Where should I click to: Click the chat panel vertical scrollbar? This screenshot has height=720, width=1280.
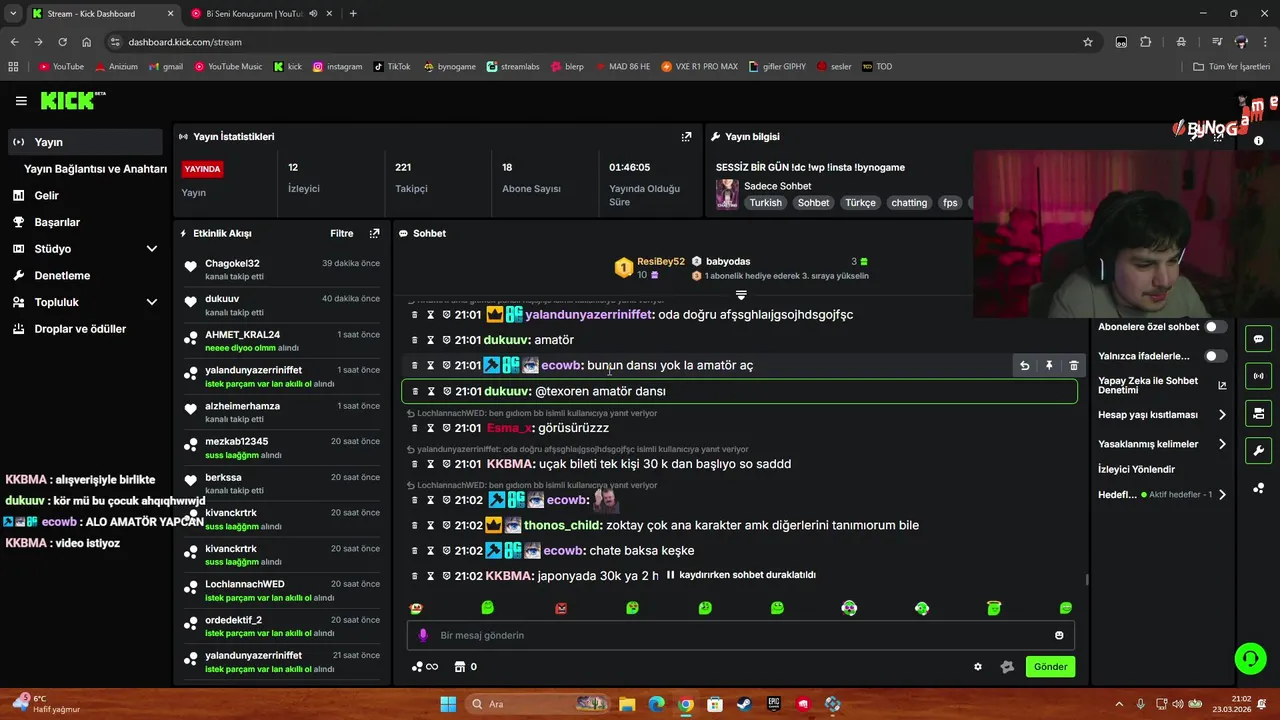click(x=1087, y=580)
